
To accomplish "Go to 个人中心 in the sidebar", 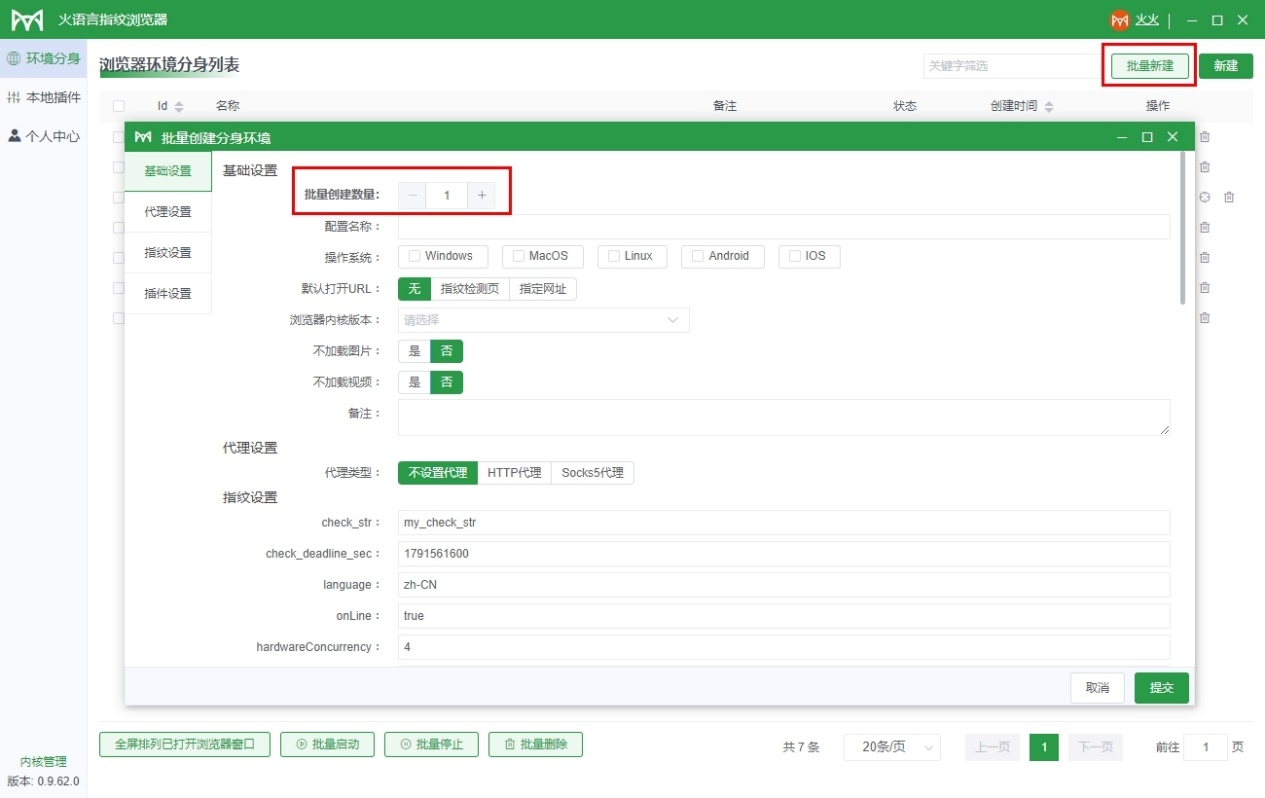I will pos(43,136).
